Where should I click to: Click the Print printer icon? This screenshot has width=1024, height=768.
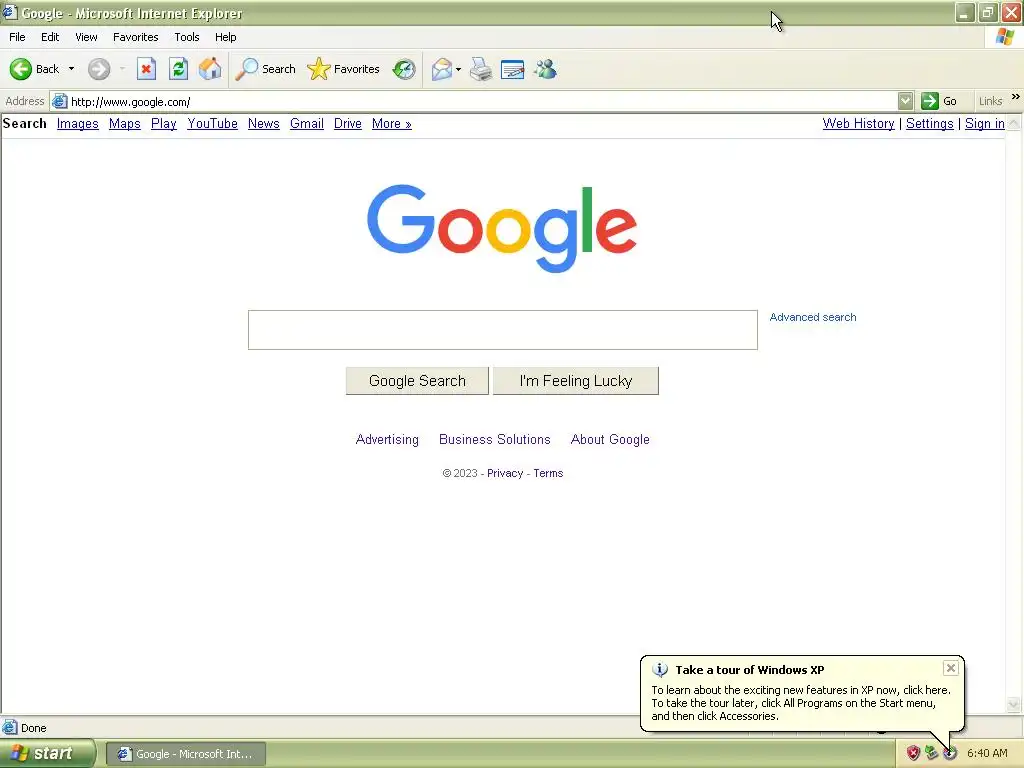pyautogui.click(x=481, y=69)
